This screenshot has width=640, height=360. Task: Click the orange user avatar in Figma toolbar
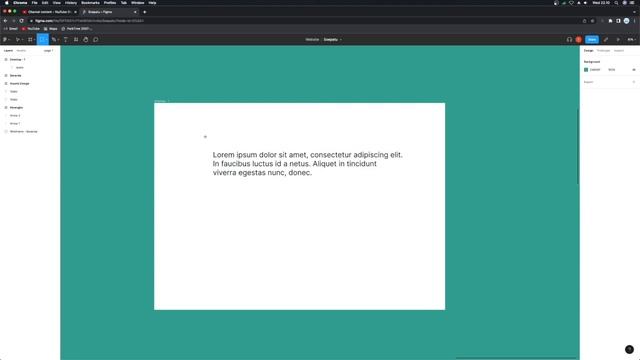[578, 40]
